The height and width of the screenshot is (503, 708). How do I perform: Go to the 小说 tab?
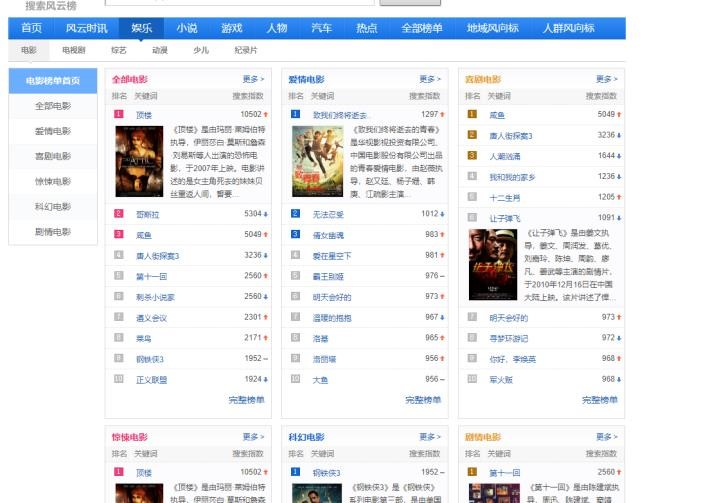187,28
